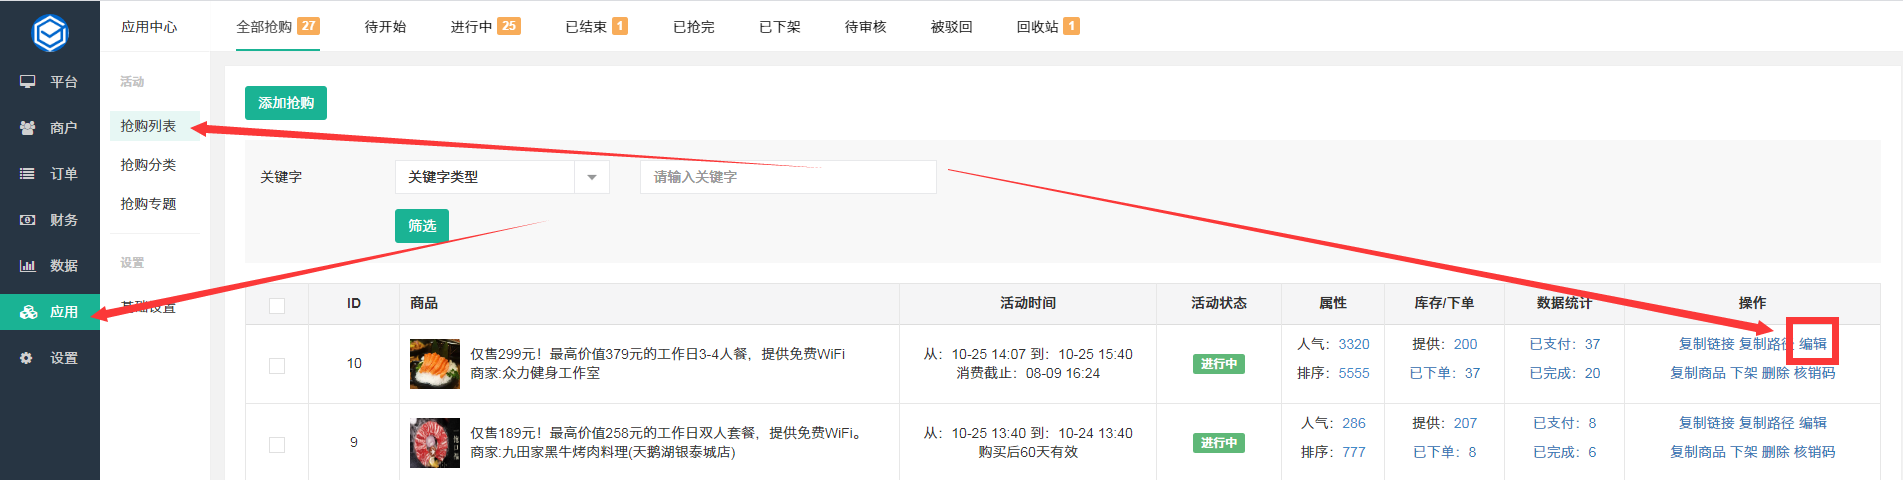This screenshot has width=1903, height=480.
Task: Click supply value 207 in ID 9 row
Action: (1466, 423)
